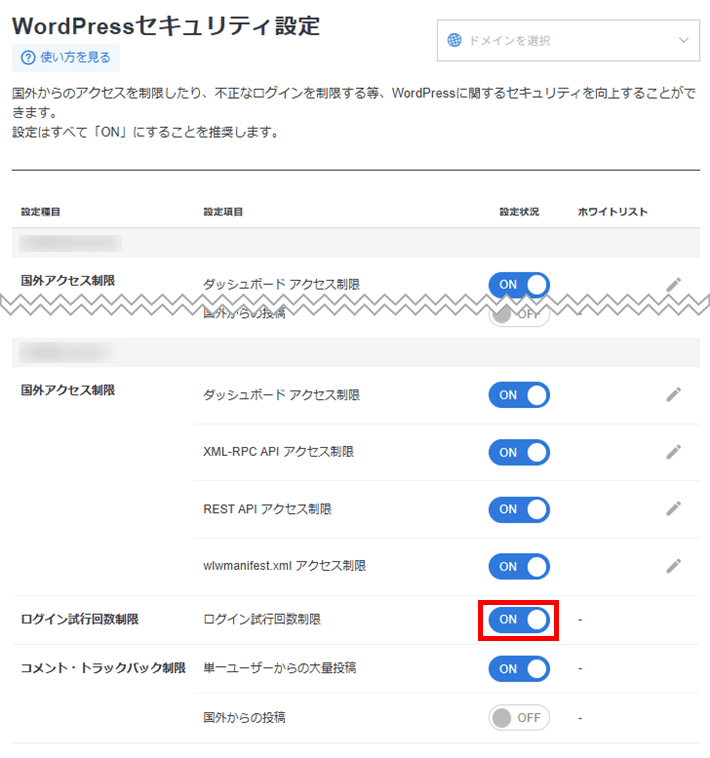Click the question mark help icon
This screenshot has height=758, width=710.
pos(28,58)
